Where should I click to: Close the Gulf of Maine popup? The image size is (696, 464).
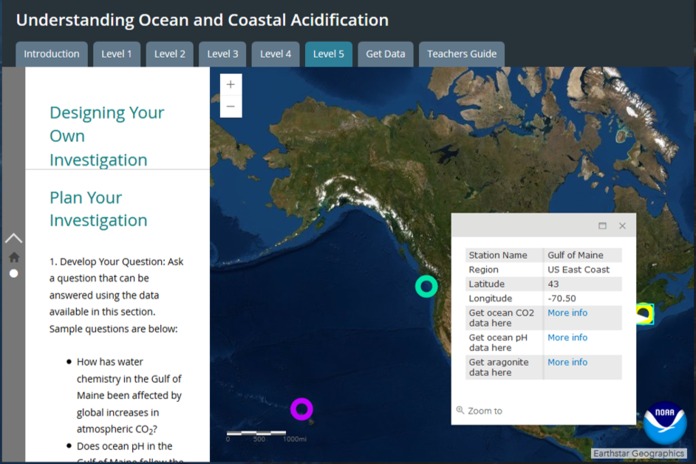[x=622, y=226]
